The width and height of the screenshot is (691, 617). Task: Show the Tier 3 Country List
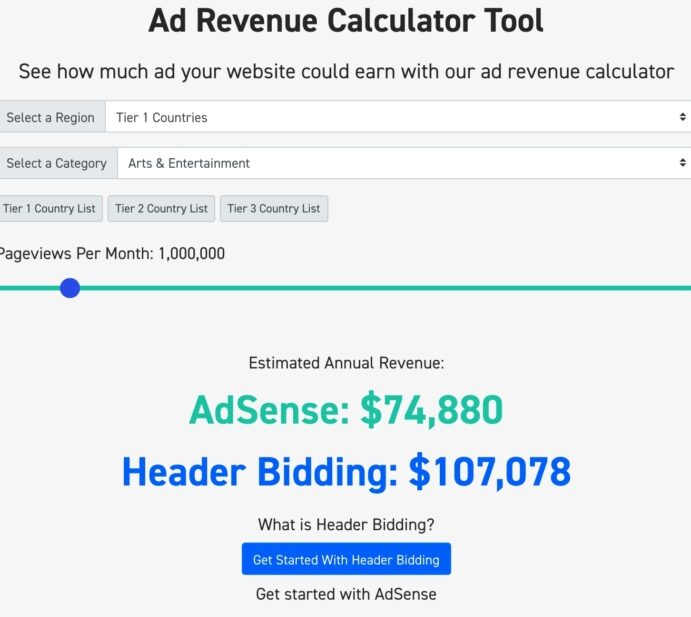click(273, 209)
